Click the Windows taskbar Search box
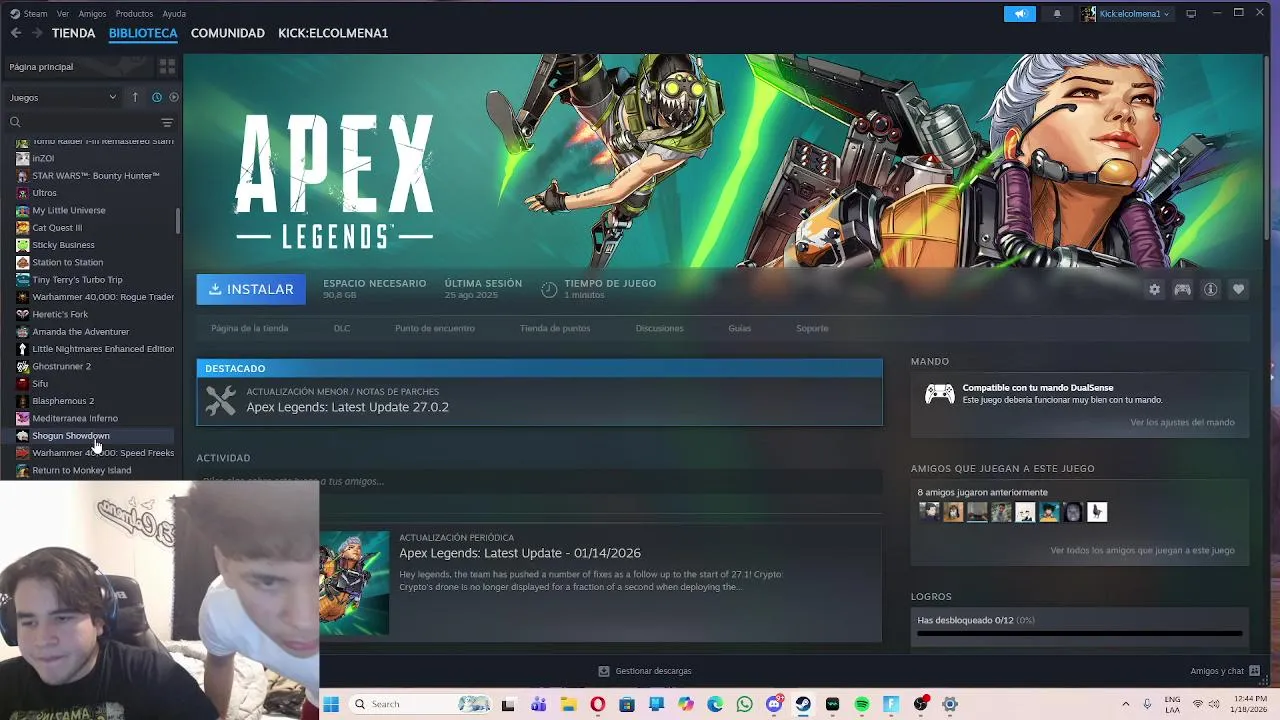 420,704
